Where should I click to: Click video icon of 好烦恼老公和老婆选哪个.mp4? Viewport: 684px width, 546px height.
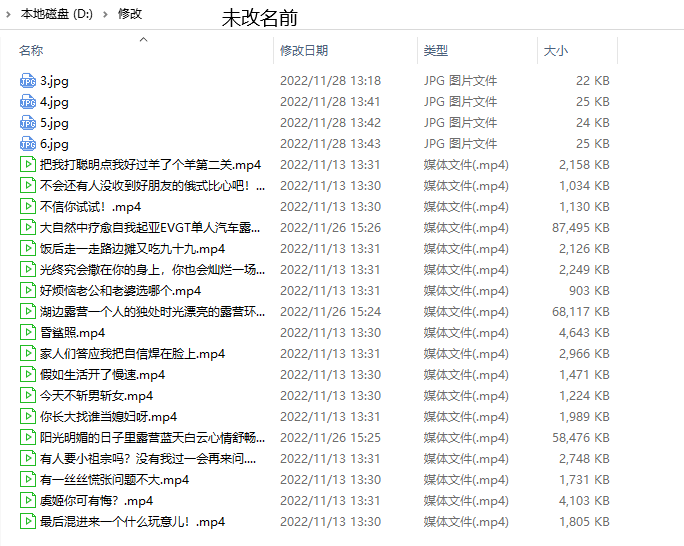28,290
